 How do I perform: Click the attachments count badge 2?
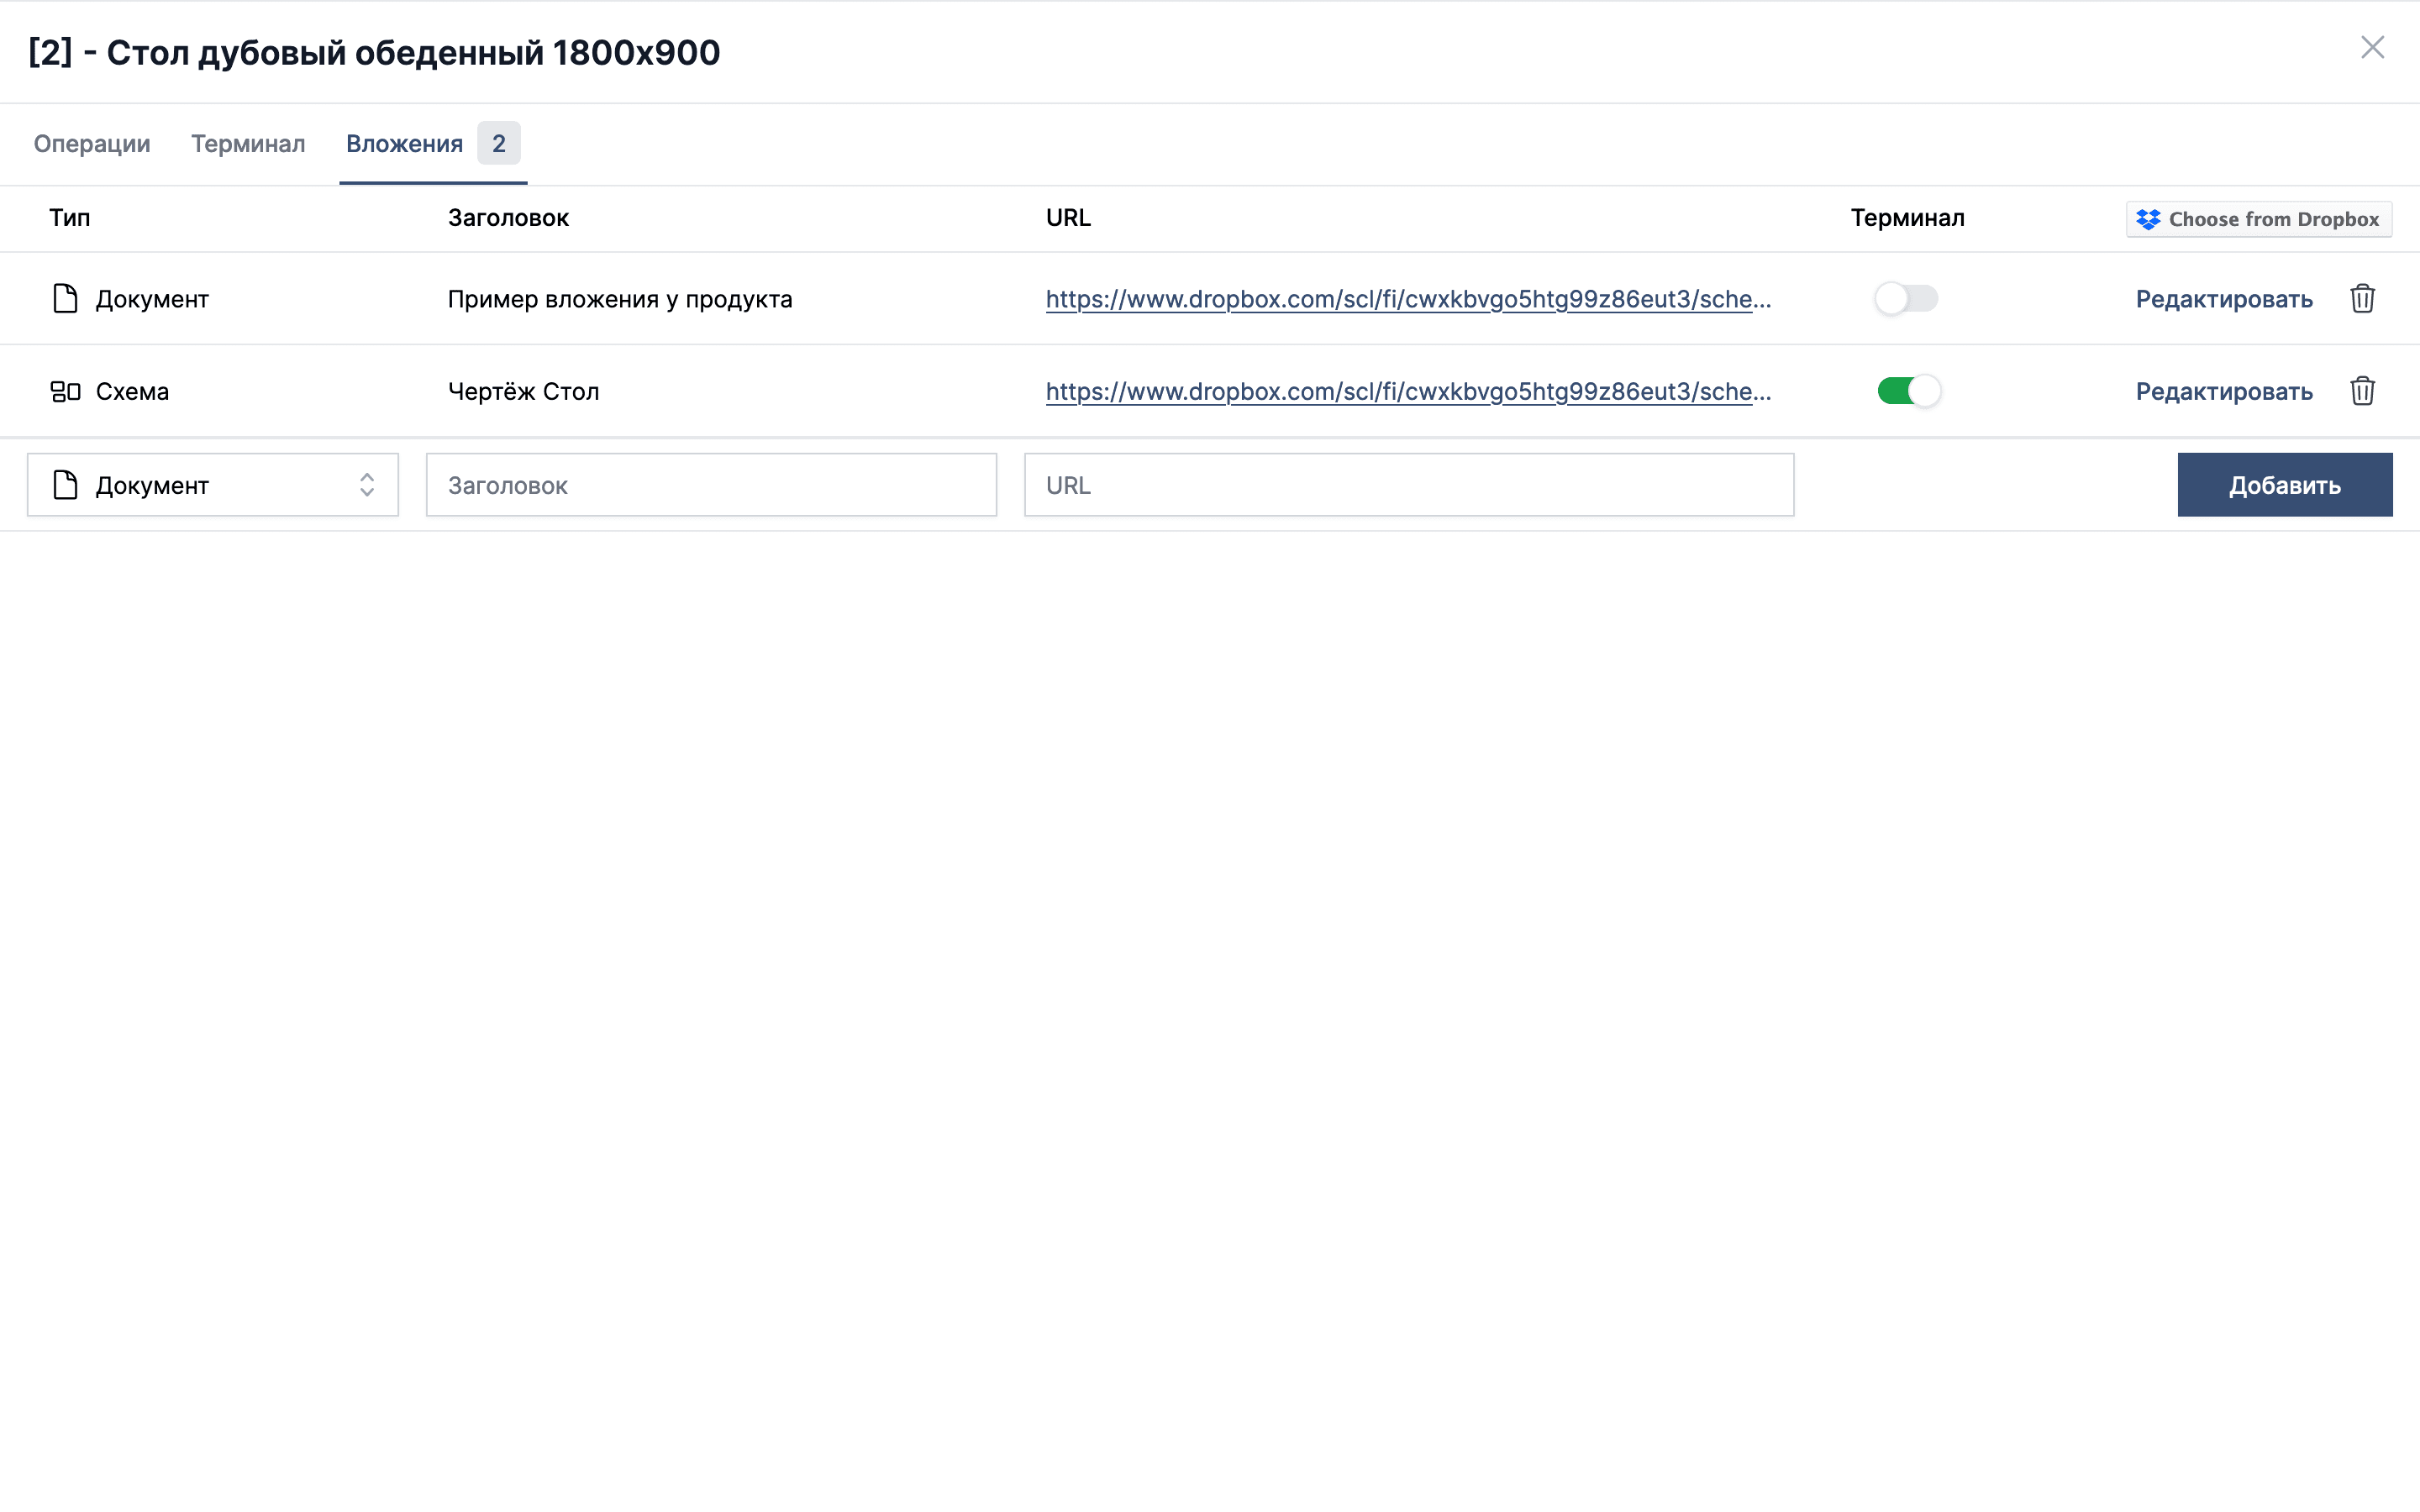pos(498,143)
